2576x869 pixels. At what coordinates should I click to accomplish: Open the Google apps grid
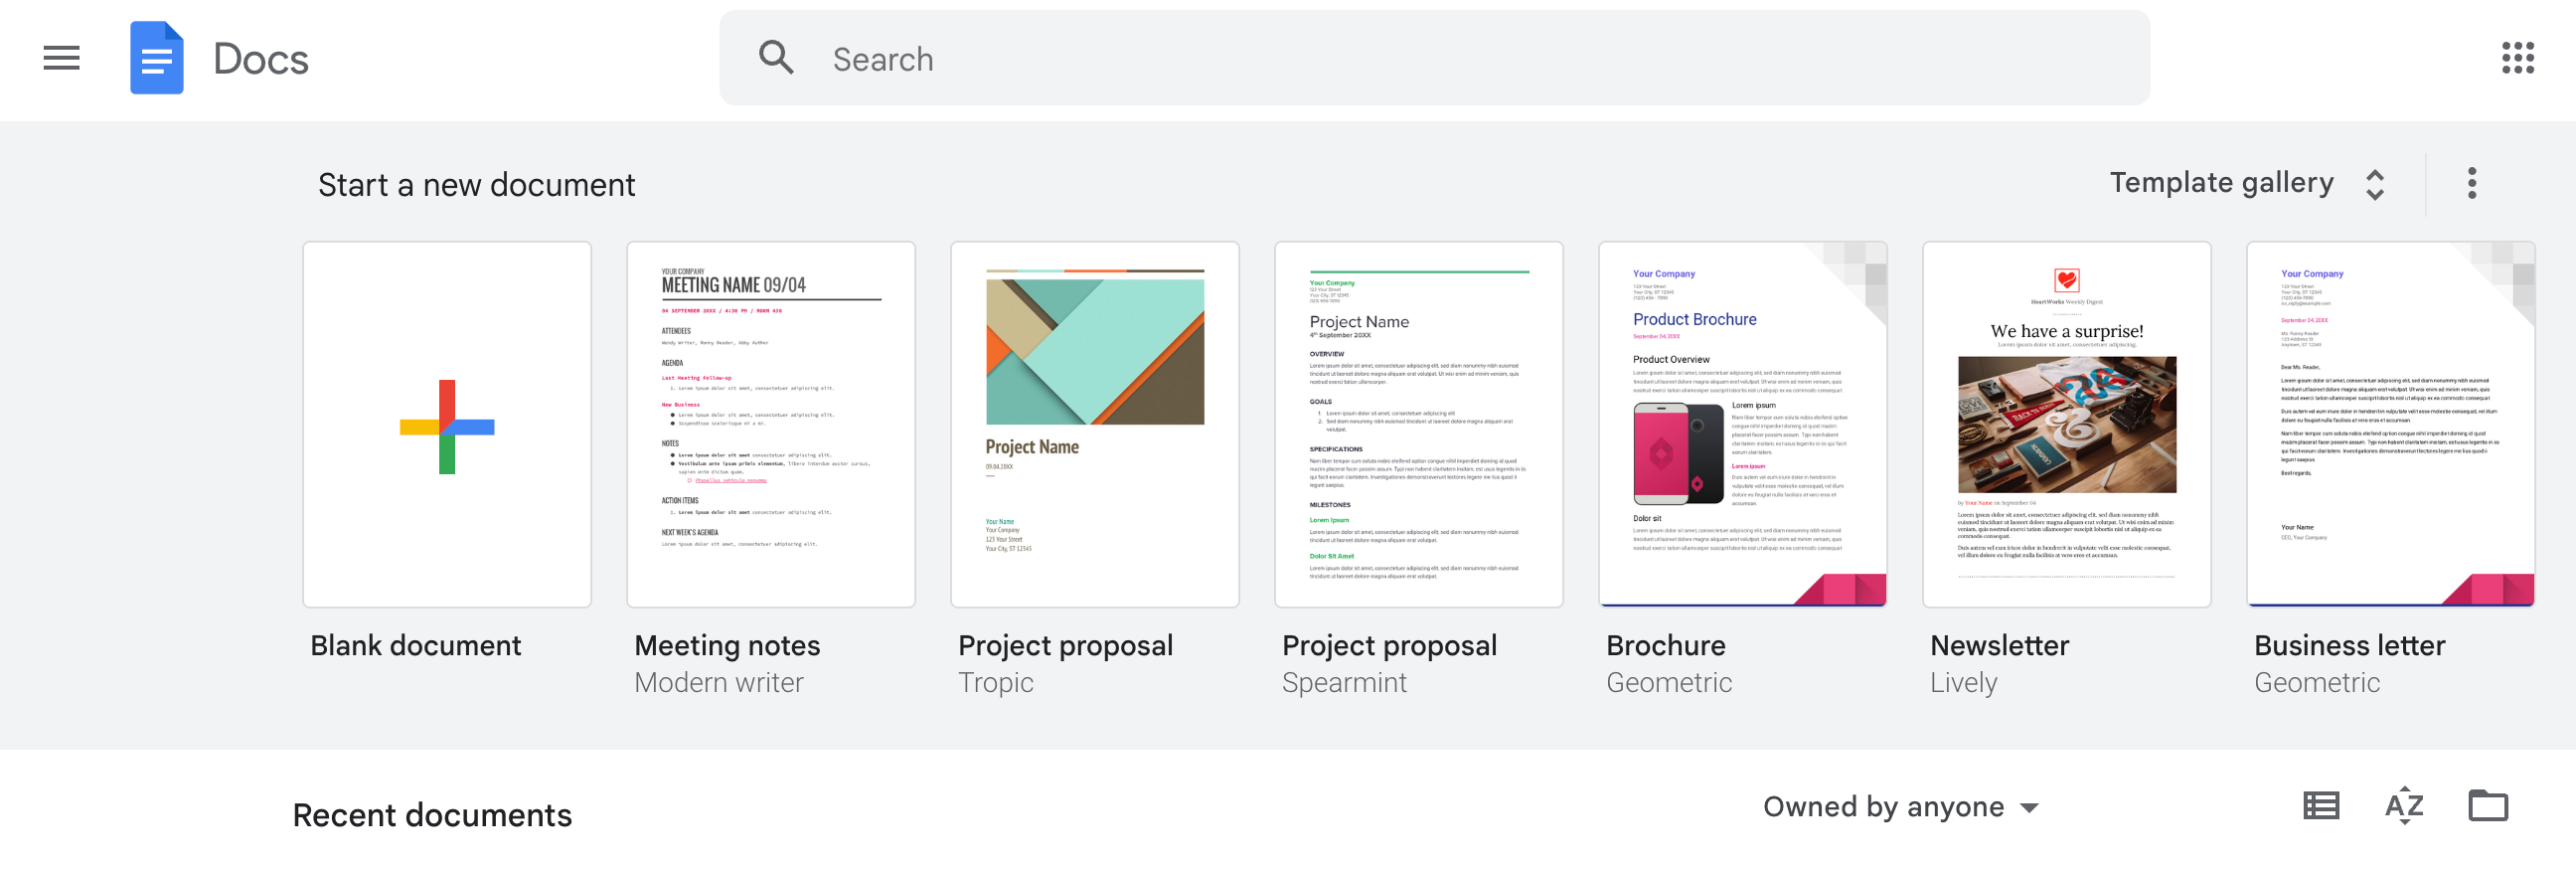click(x=2517, y=58)
